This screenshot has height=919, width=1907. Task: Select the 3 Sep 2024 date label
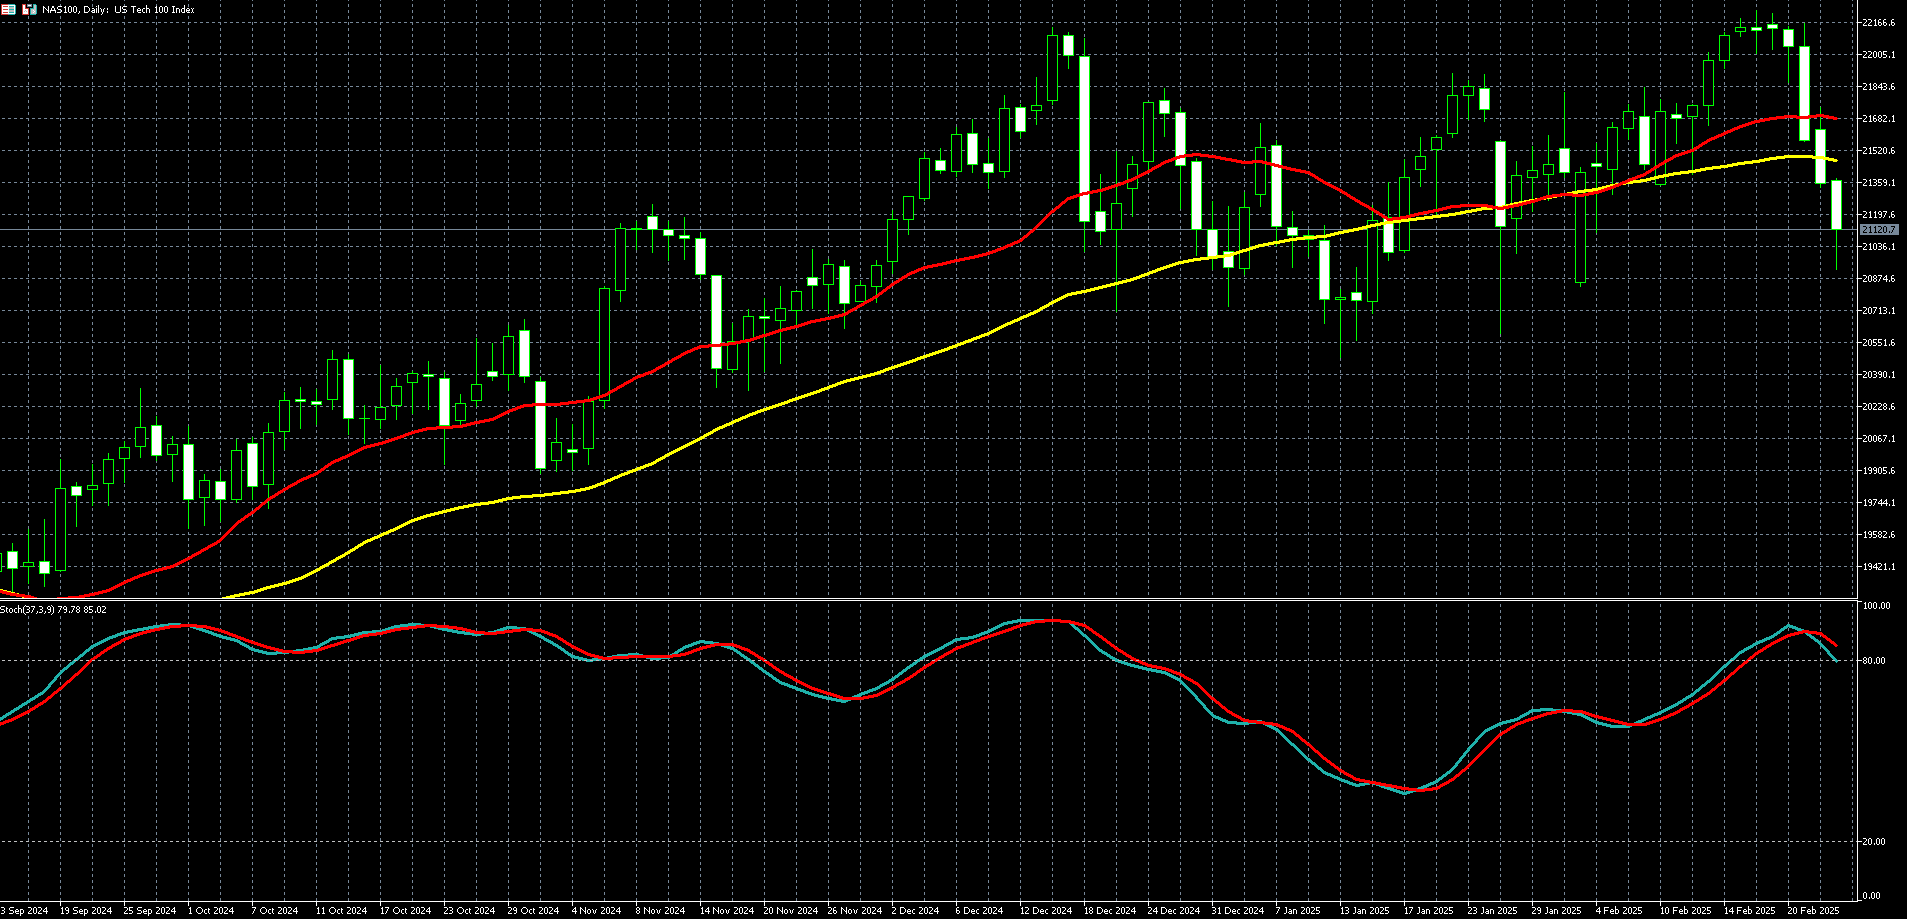[24, 911]
